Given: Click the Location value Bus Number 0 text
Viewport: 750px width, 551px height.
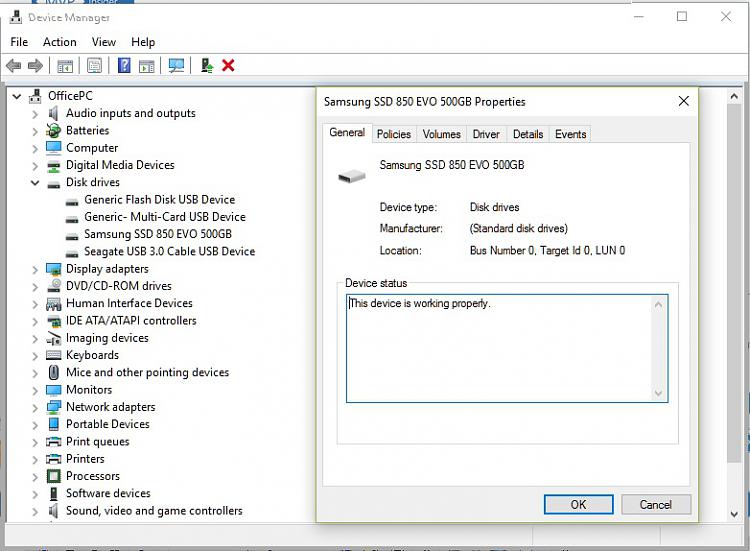Looking at the screenshot, I should (x=547, y=250).
